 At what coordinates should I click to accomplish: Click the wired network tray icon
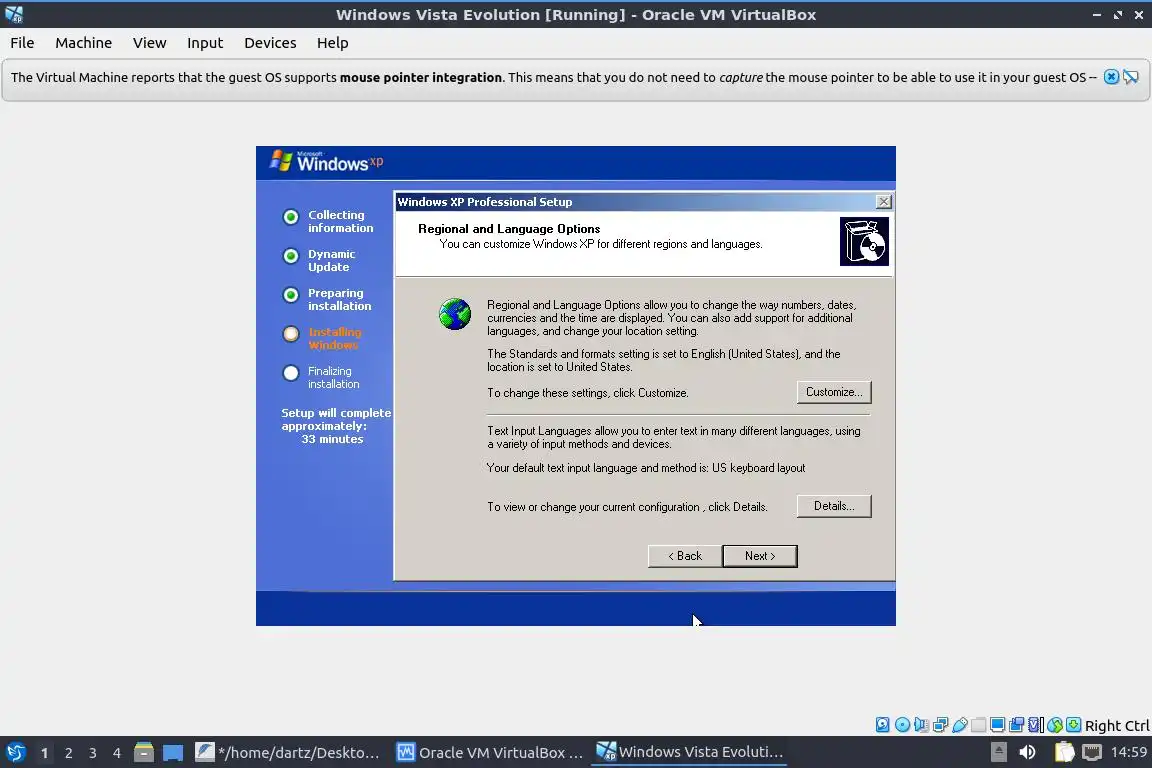click(1092, 752)
